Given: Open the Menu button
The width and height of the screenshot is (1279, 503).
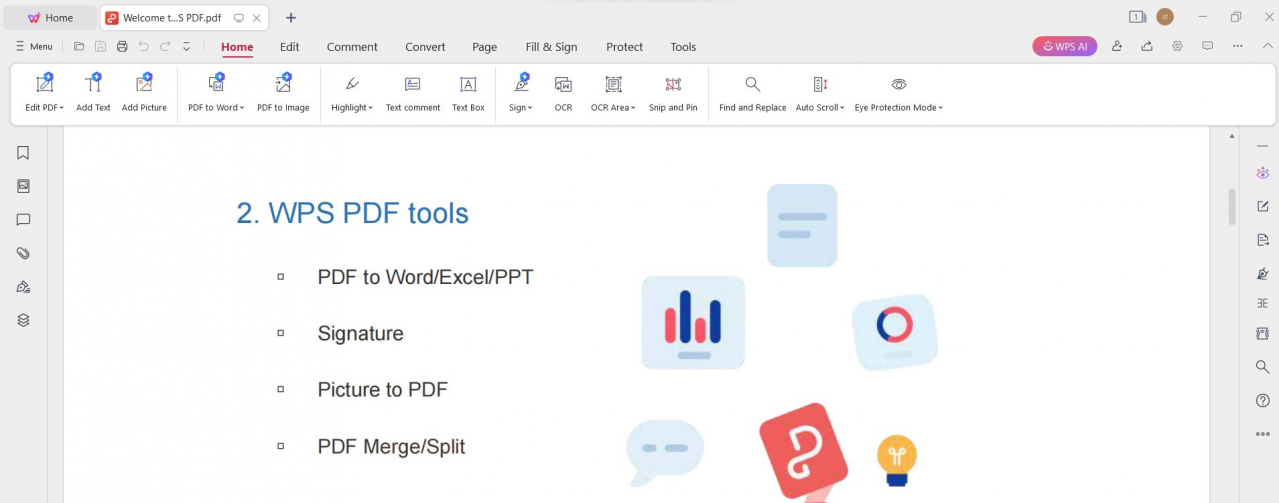Looking at the screenshot, I should (x=33, y=46).
